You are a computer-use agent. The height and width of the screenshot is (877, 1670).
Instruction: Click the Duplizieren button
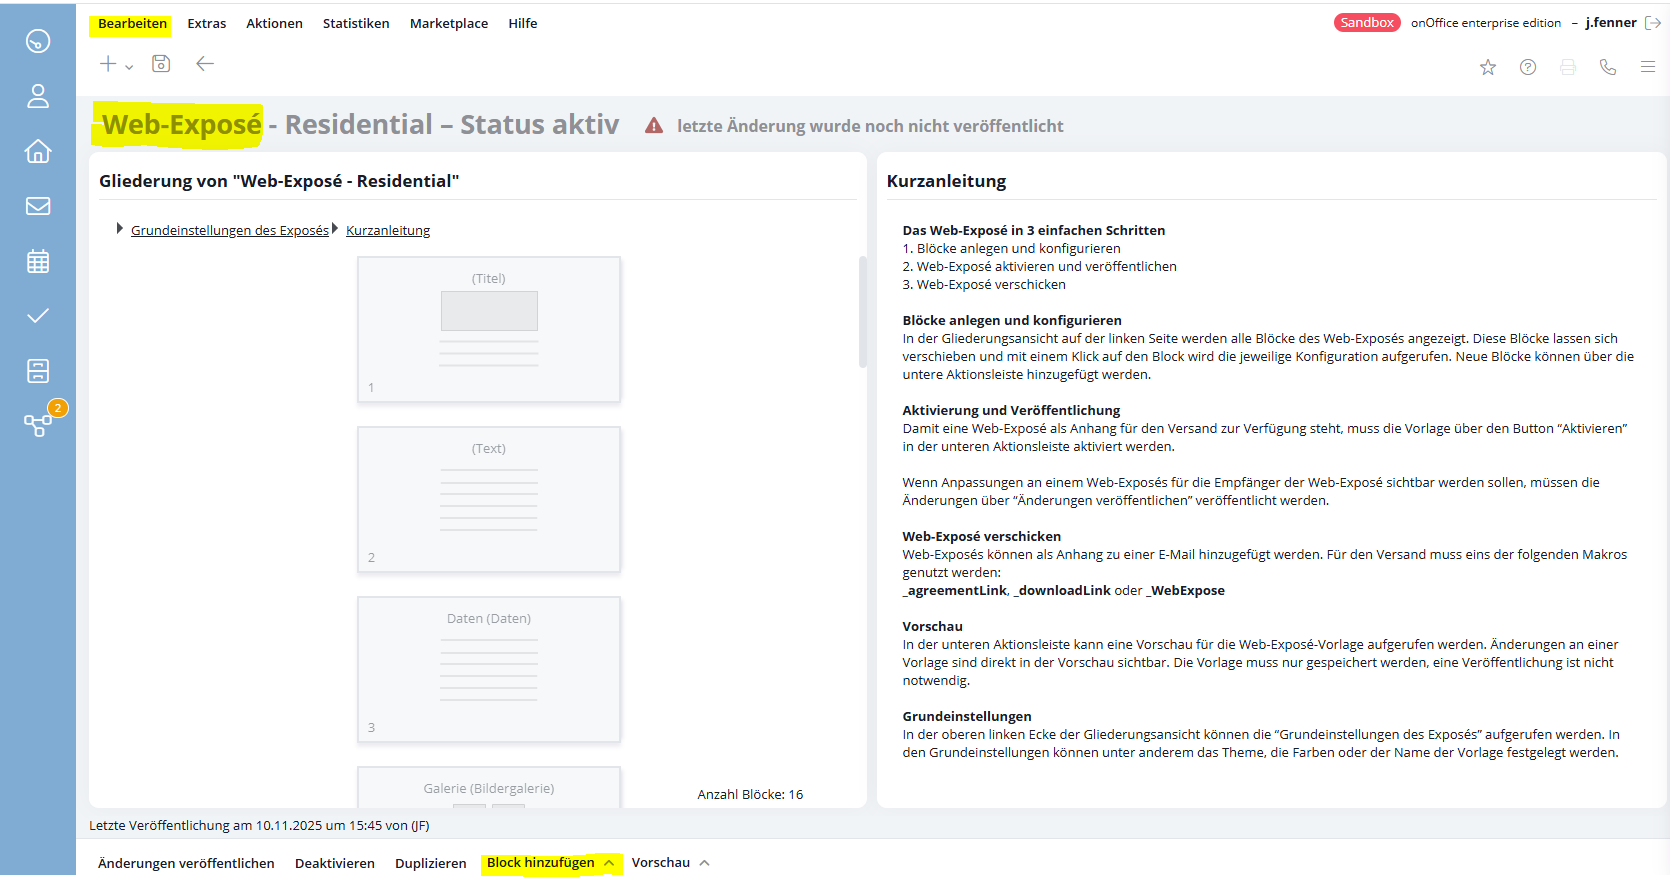430,863
